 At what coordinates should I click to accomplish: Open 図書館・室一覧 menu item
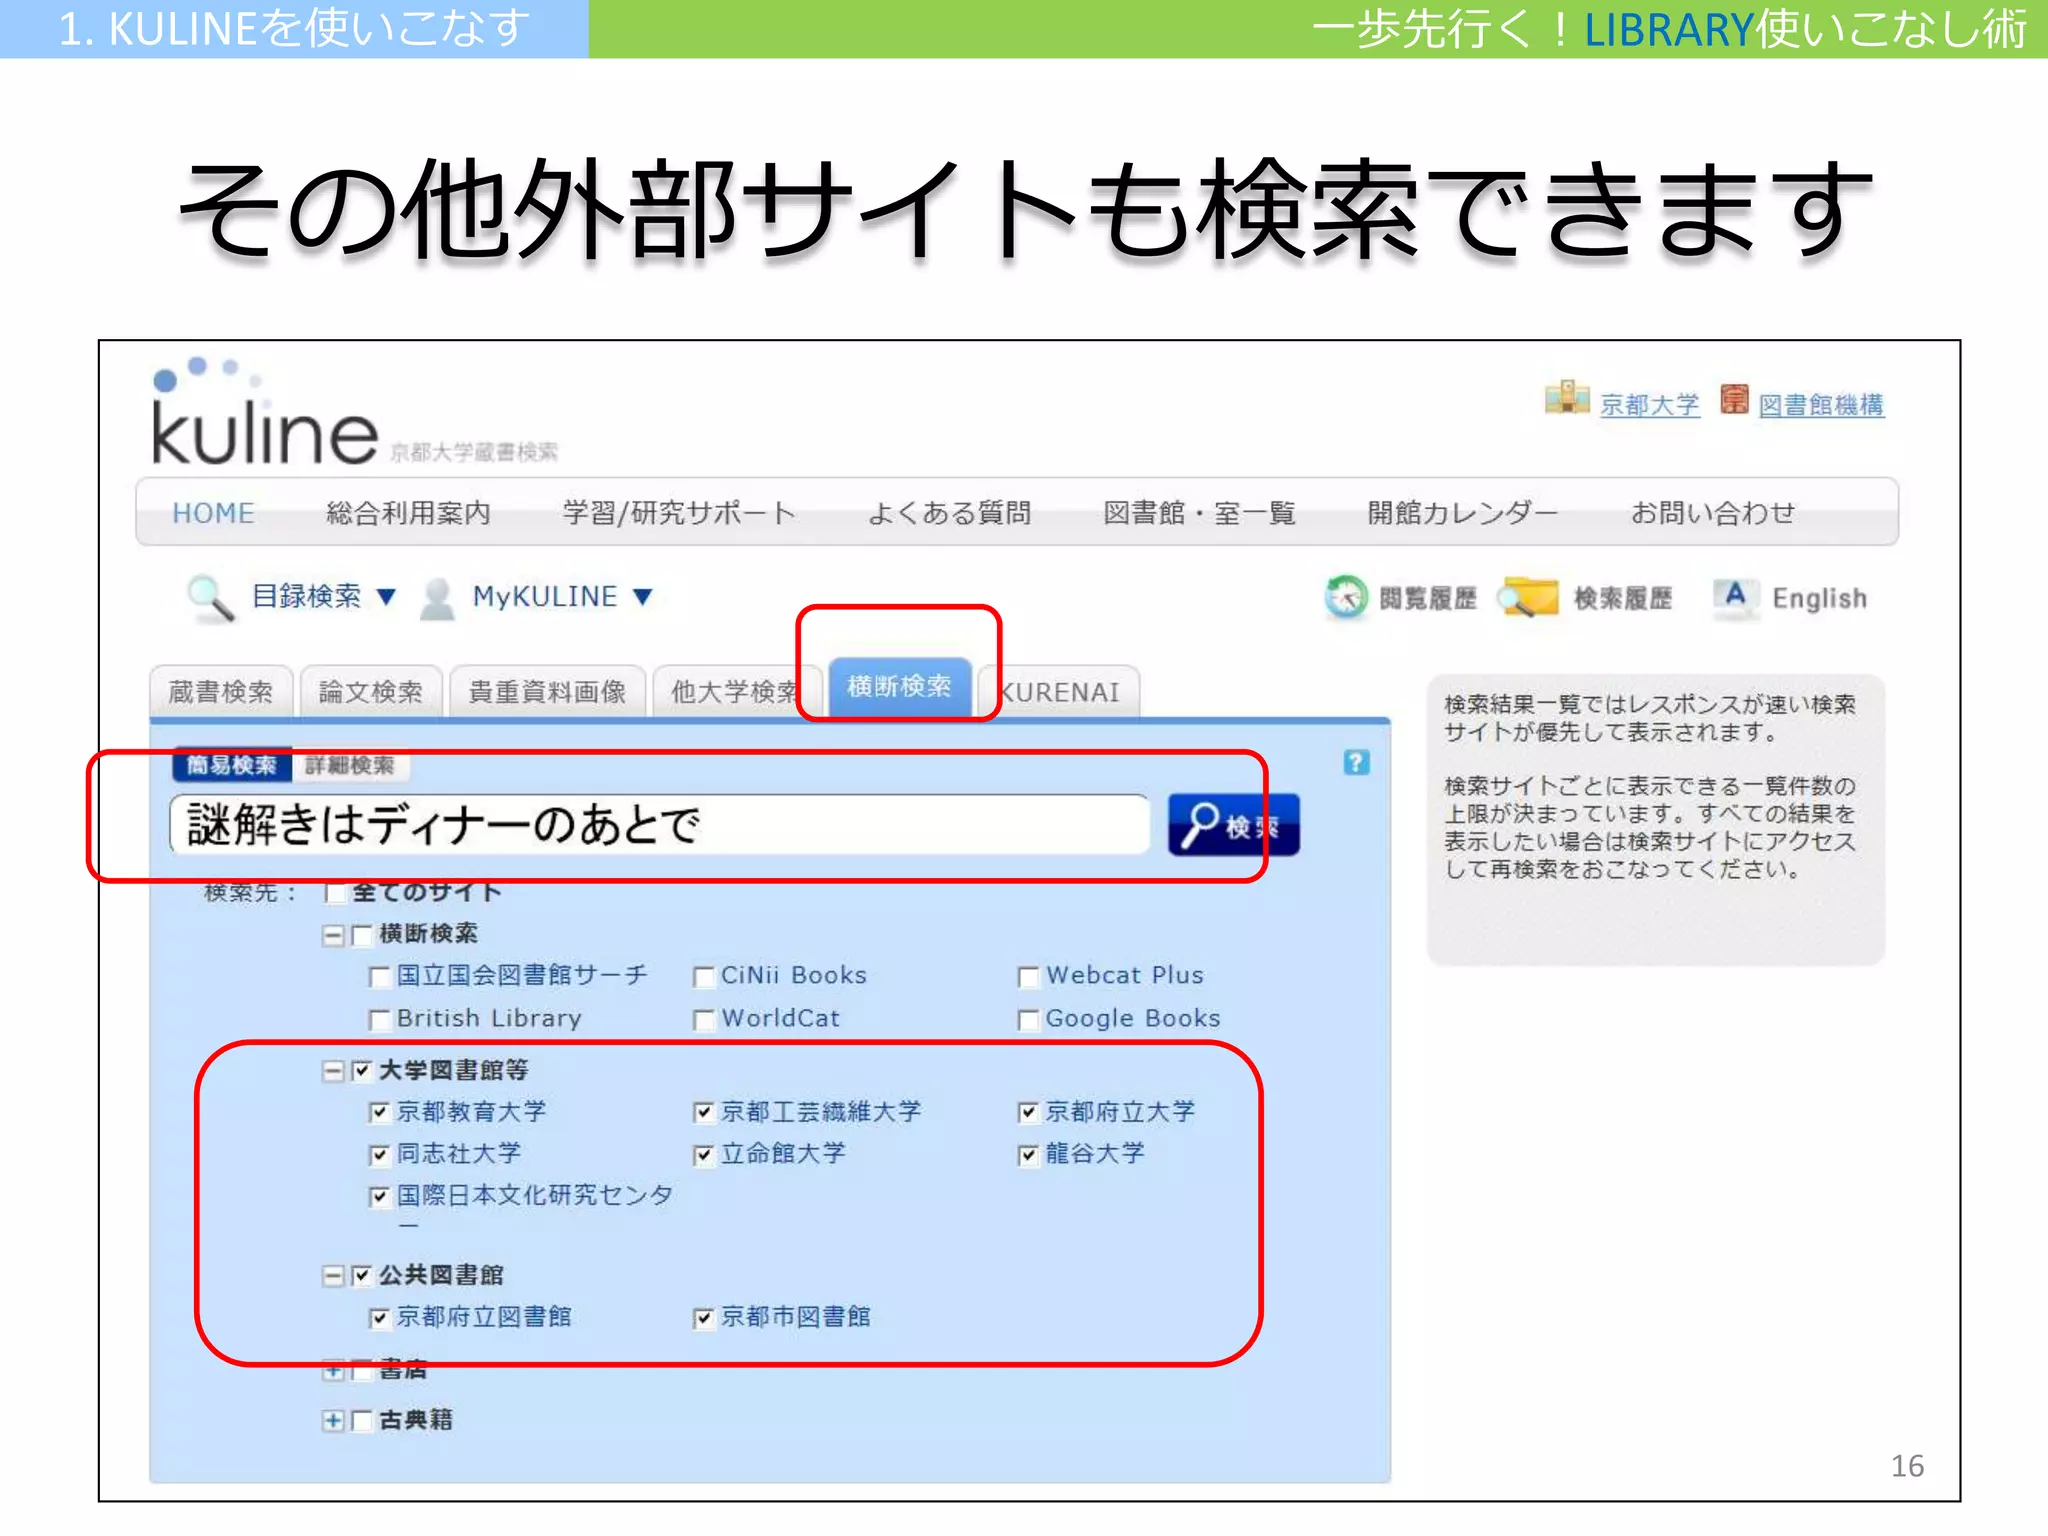[x=1199, y=513]
